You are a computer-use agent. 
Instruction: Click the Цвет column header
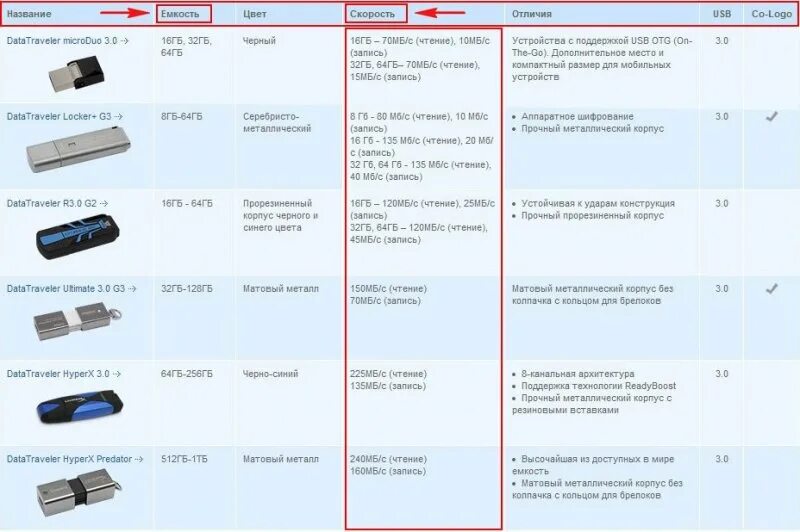(x=255, y=14)
